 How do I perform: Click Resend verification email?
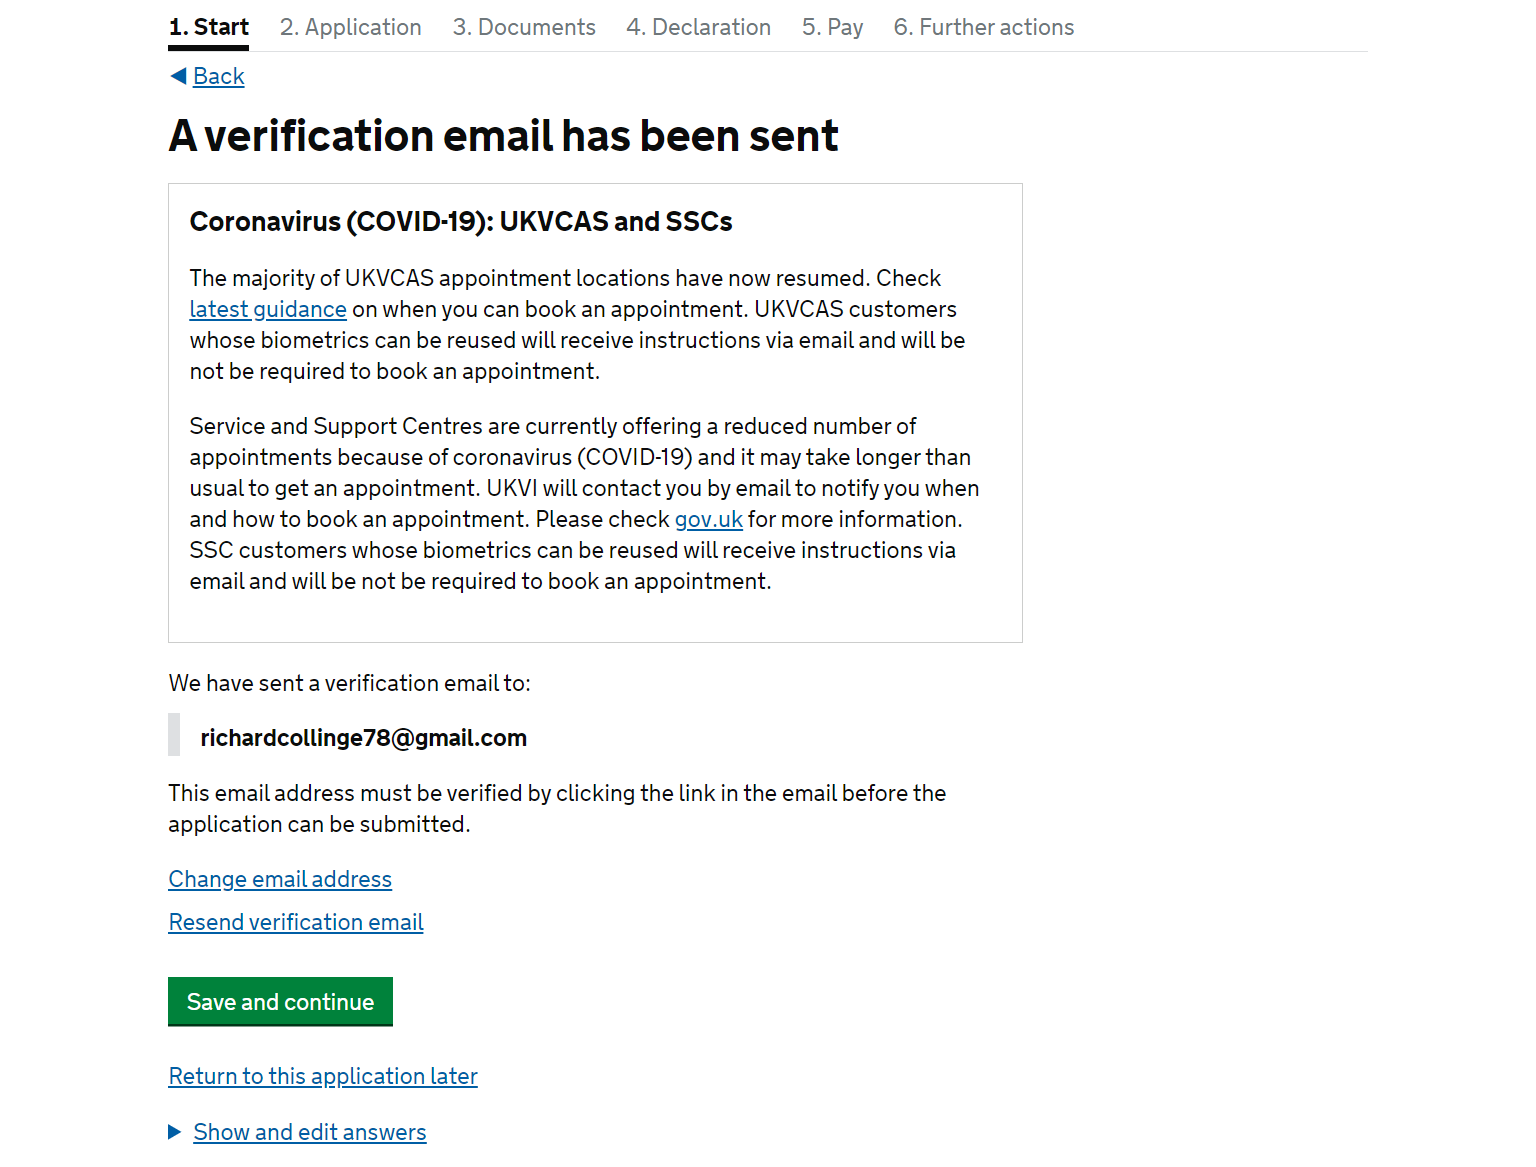(296, 922)
